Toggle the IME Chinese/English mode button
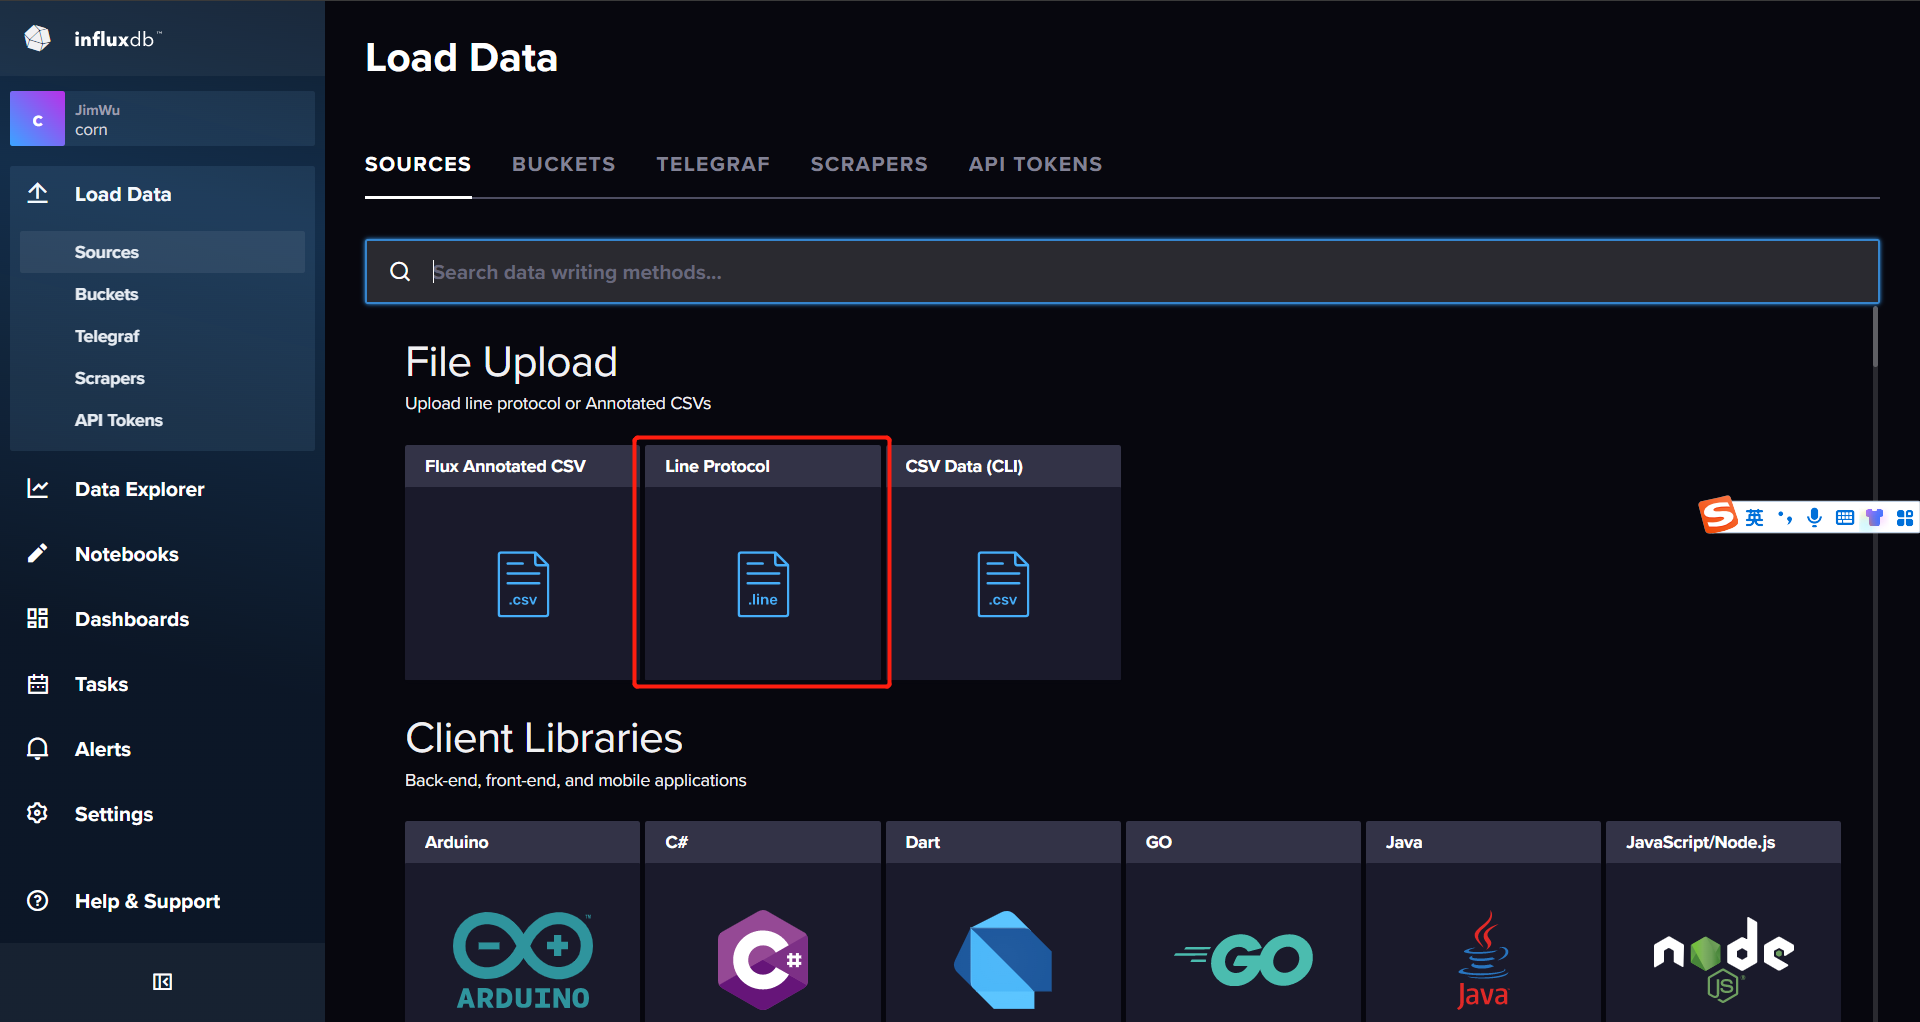 [x=1755, y=517]
